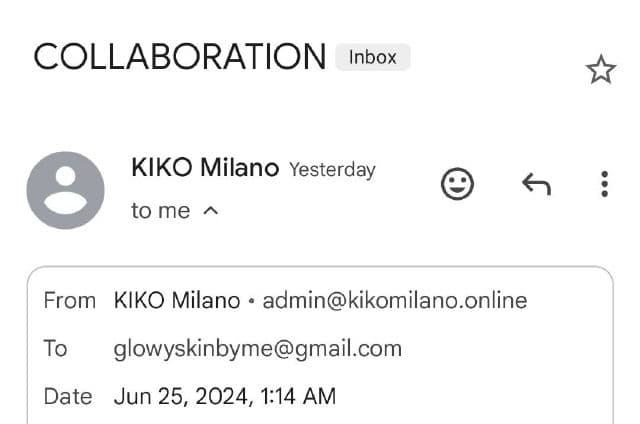Reply to the KIKO Milano email
640x424 pixels.
(x=536, y=184)
